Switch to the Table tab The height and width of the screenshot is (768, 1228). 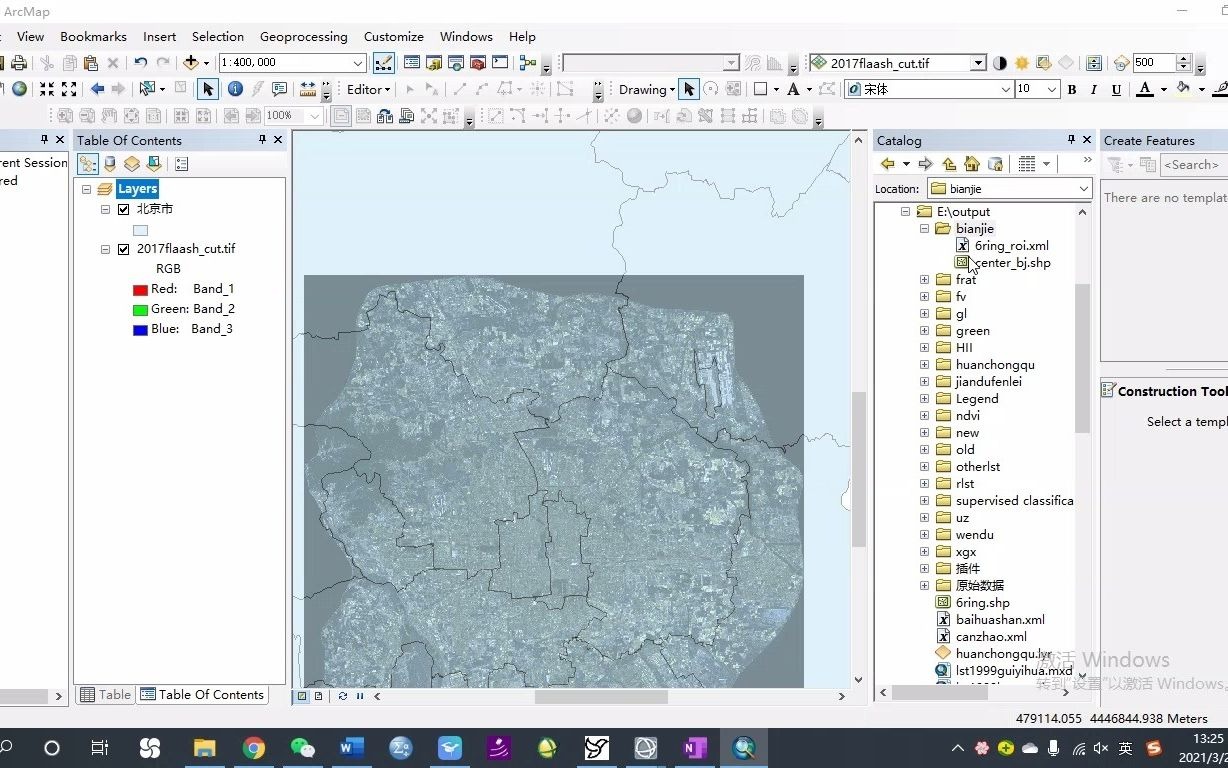point(106,695)
